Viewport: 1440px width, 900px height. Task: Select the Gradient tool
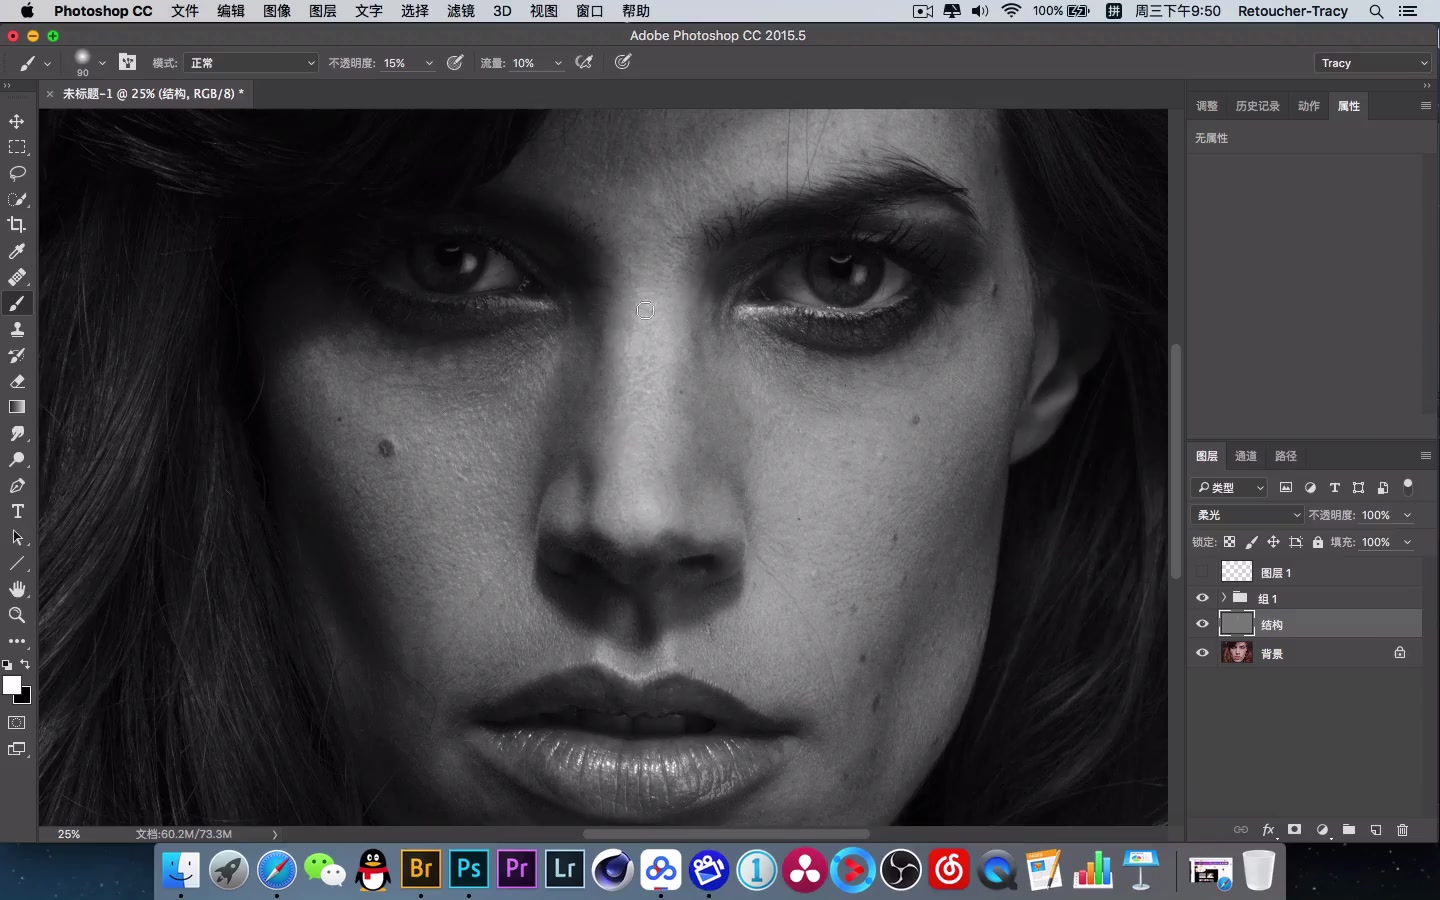pyautogui.click(x=17, y=407)
